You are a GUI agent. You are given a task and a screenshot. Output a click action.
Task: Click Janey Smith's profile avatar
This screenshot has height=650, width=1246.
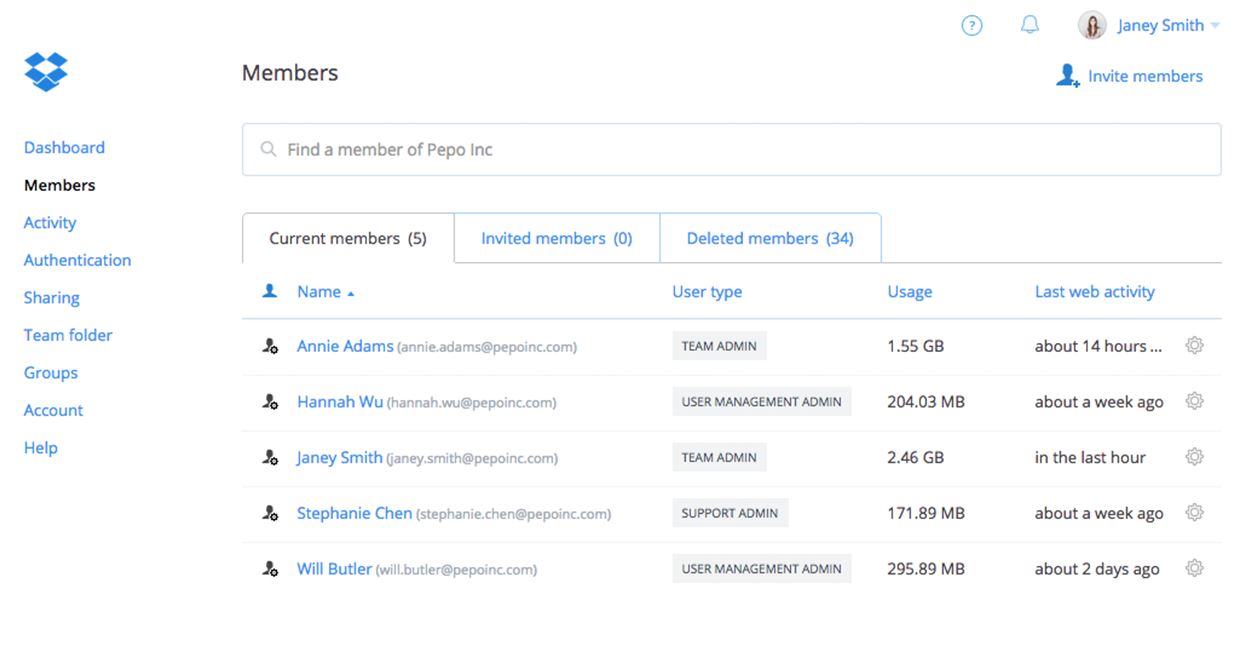(1092, 26)
